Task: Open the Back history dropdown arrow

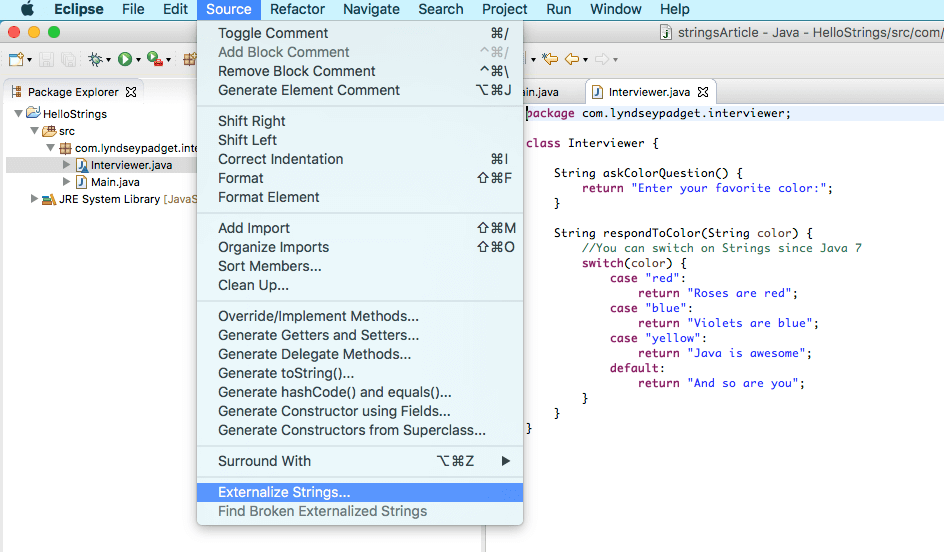Action: click(585, 60)
